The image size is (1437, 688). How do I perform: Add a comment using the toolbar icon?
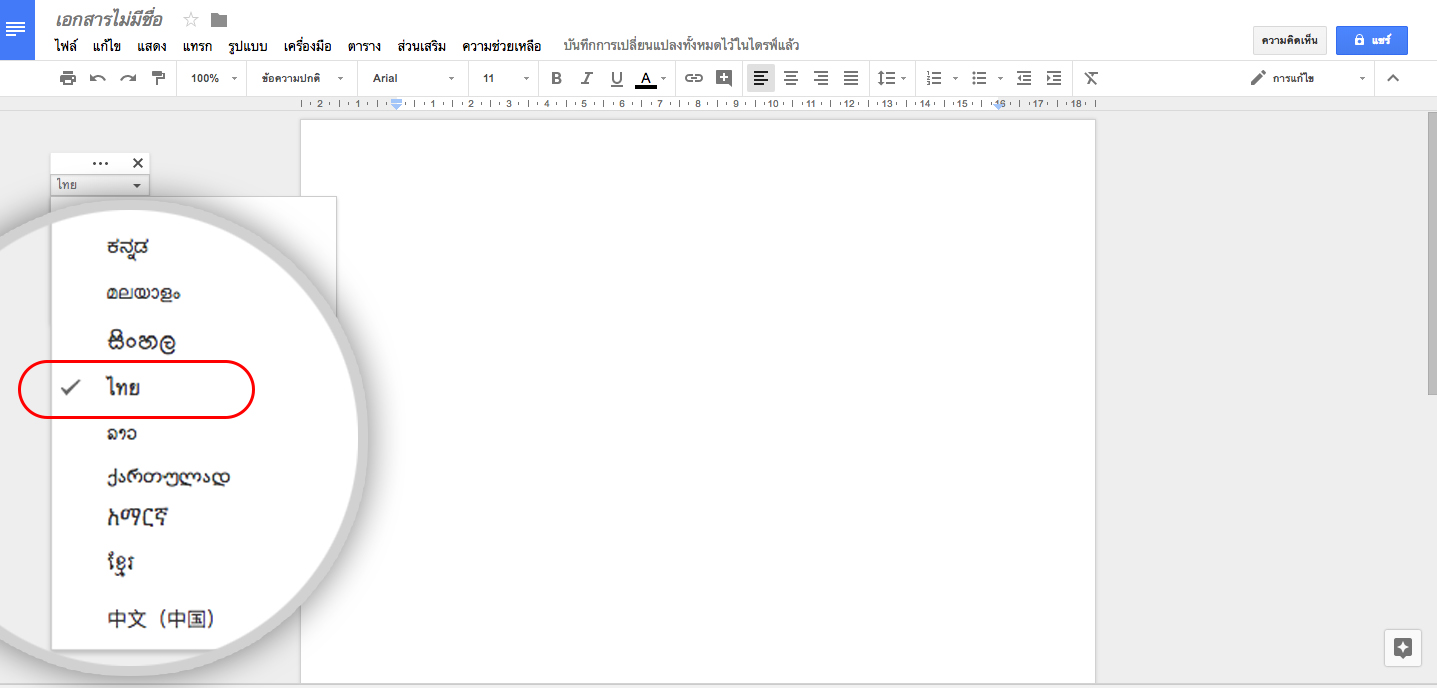point(724,78)
